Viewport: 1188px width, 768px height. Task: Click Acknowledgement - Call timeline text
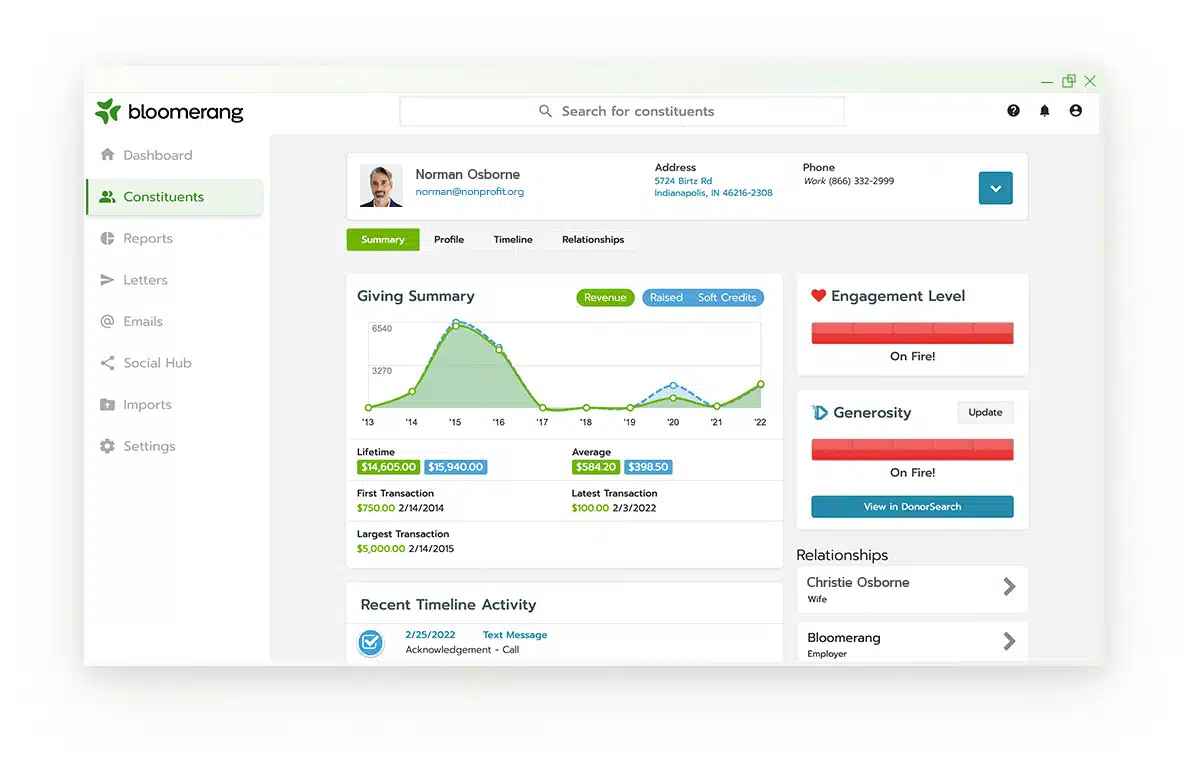(x=462, y=650)
